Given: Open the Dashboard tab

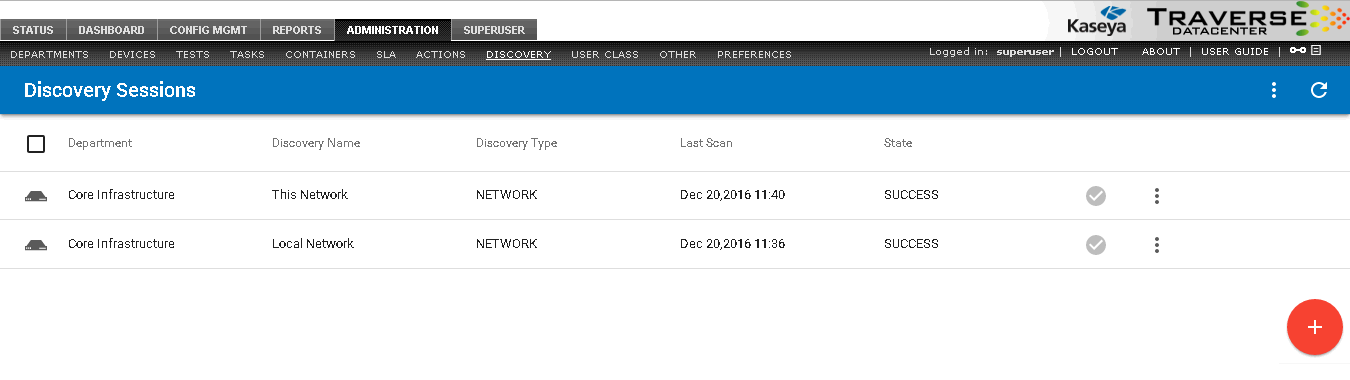Looking at the screenshot, I should click(x=112, y=30).
